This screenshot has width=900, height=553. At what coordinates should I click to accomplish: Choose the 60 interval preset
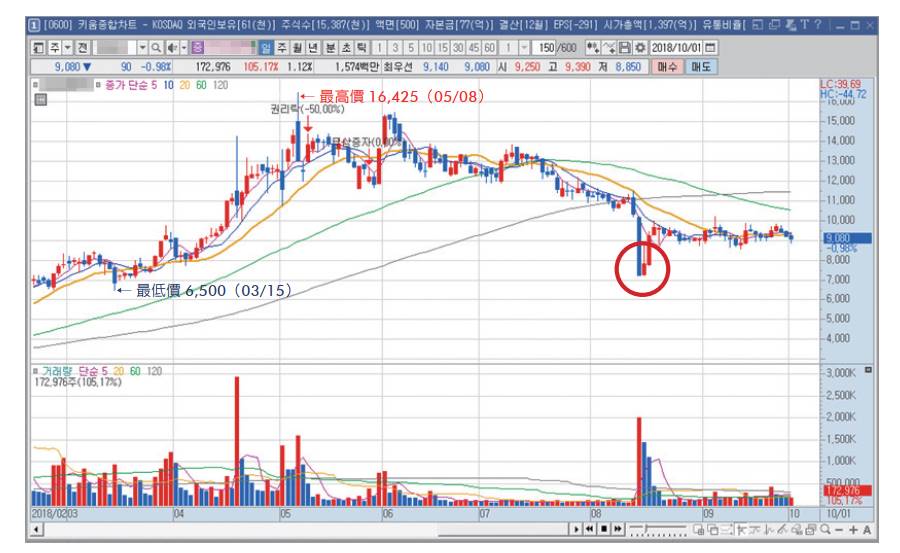point(489,48)
